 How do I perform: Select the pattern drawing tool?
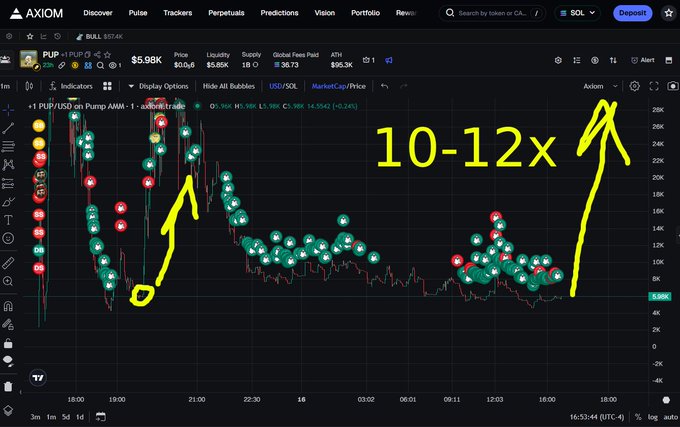pos(8,165)
